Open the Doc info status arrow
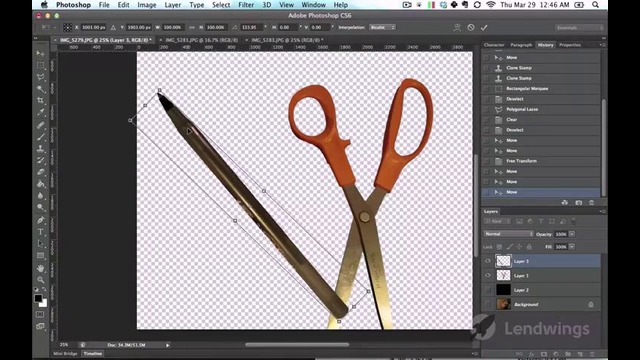Image resolution: width=640 pixels, height=360 pixels. click(167, 345)
